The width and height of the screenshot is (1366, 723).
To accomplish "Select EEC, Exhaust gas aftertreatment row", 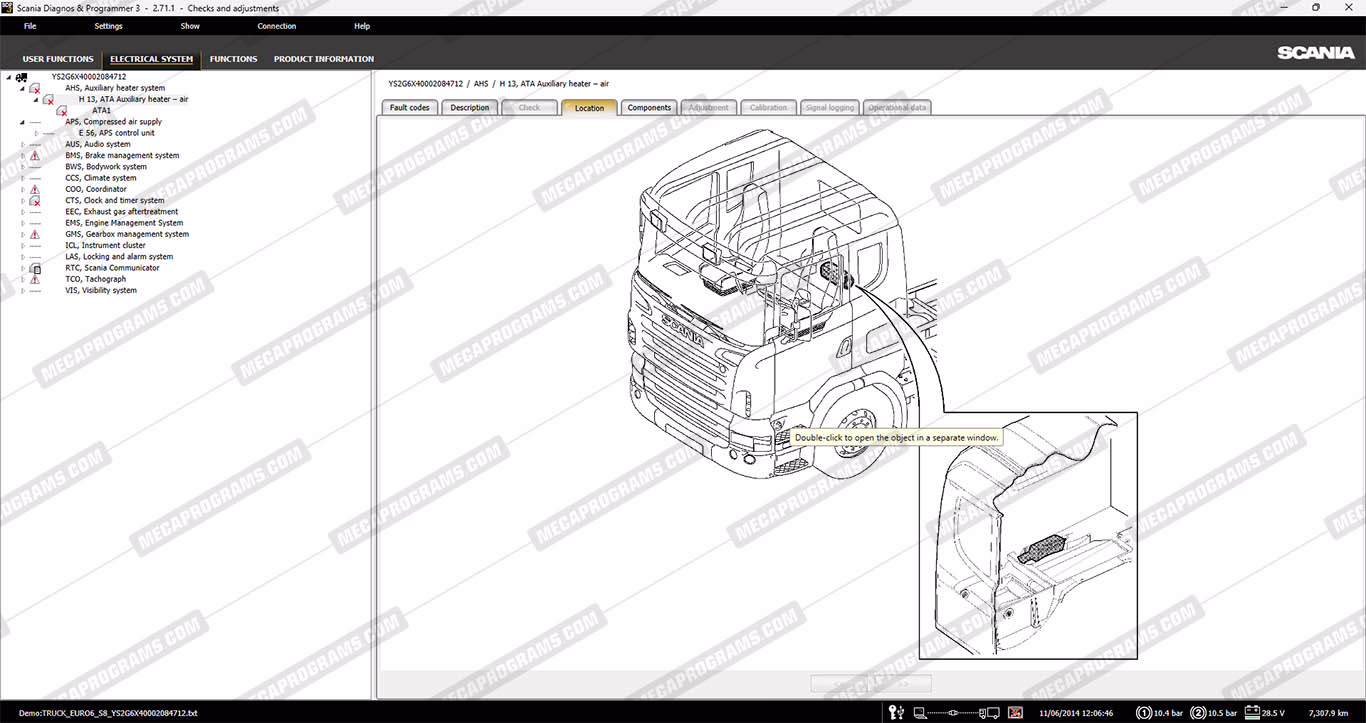I will coord(122,212).
